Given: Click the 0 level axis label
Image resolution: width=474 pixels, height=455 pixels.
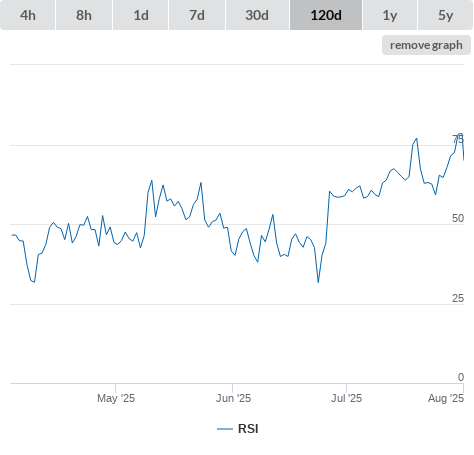Looking at the screenshot, I should click(461, 377).
